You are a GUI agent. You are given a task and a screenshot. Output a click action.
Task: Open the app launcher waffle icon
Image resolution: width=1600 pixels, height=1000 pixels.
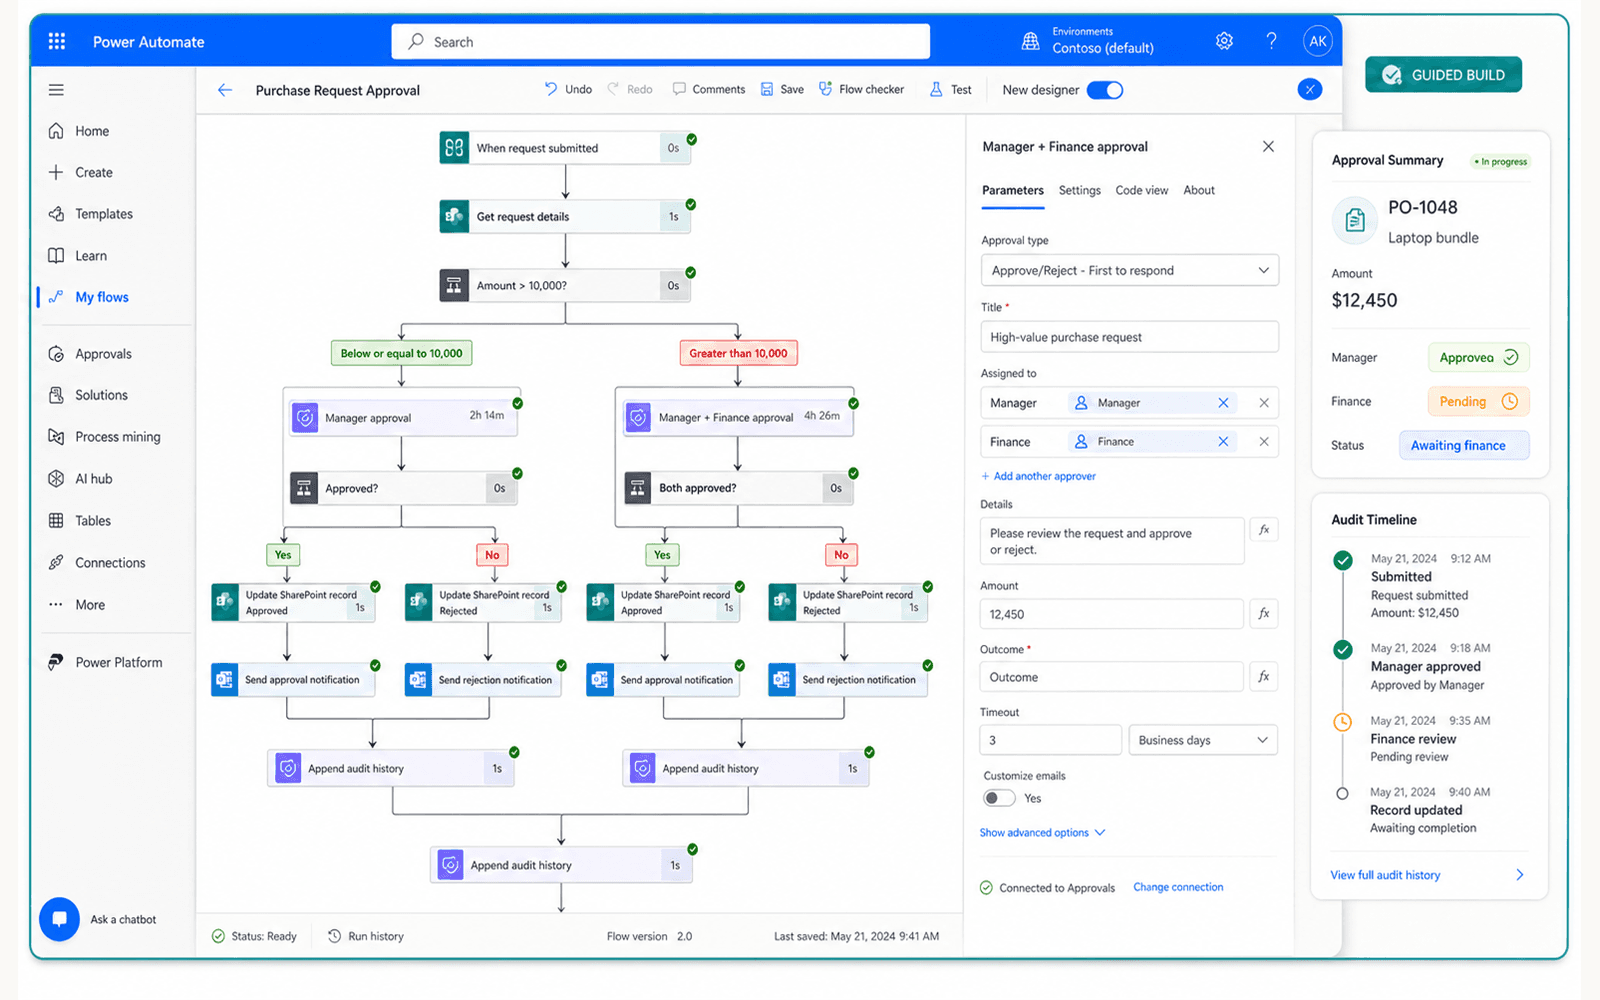coord(57,41)
